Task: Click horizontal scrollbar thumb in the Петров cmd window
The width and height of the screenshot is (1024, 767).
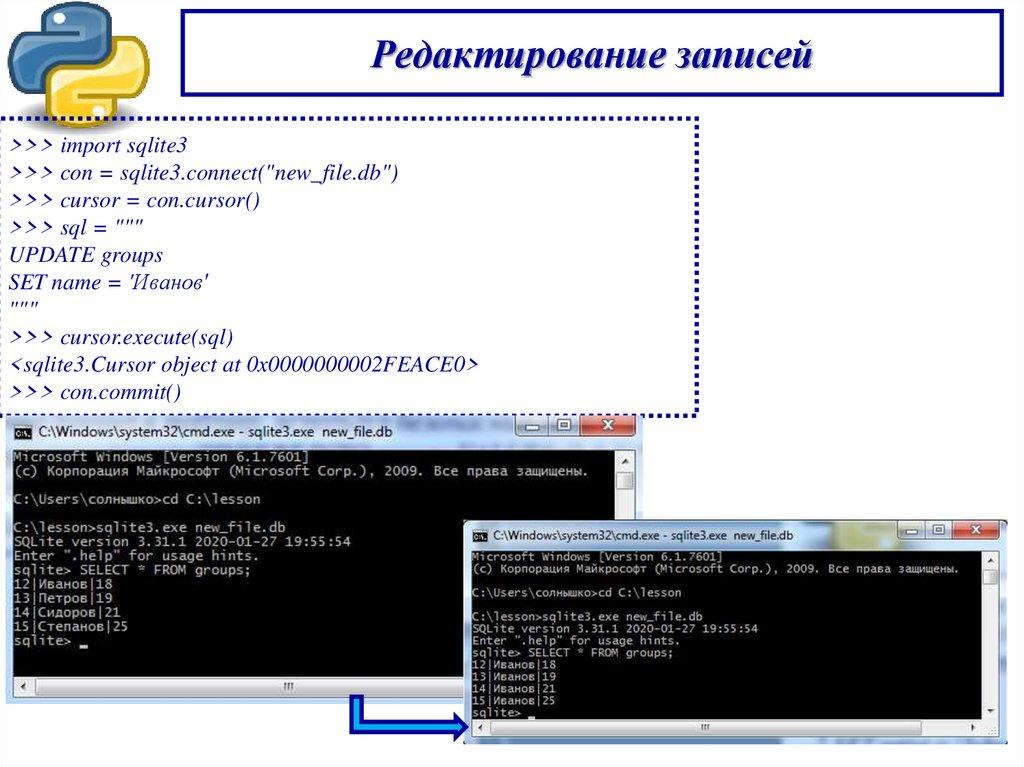Action: point(288,687)
